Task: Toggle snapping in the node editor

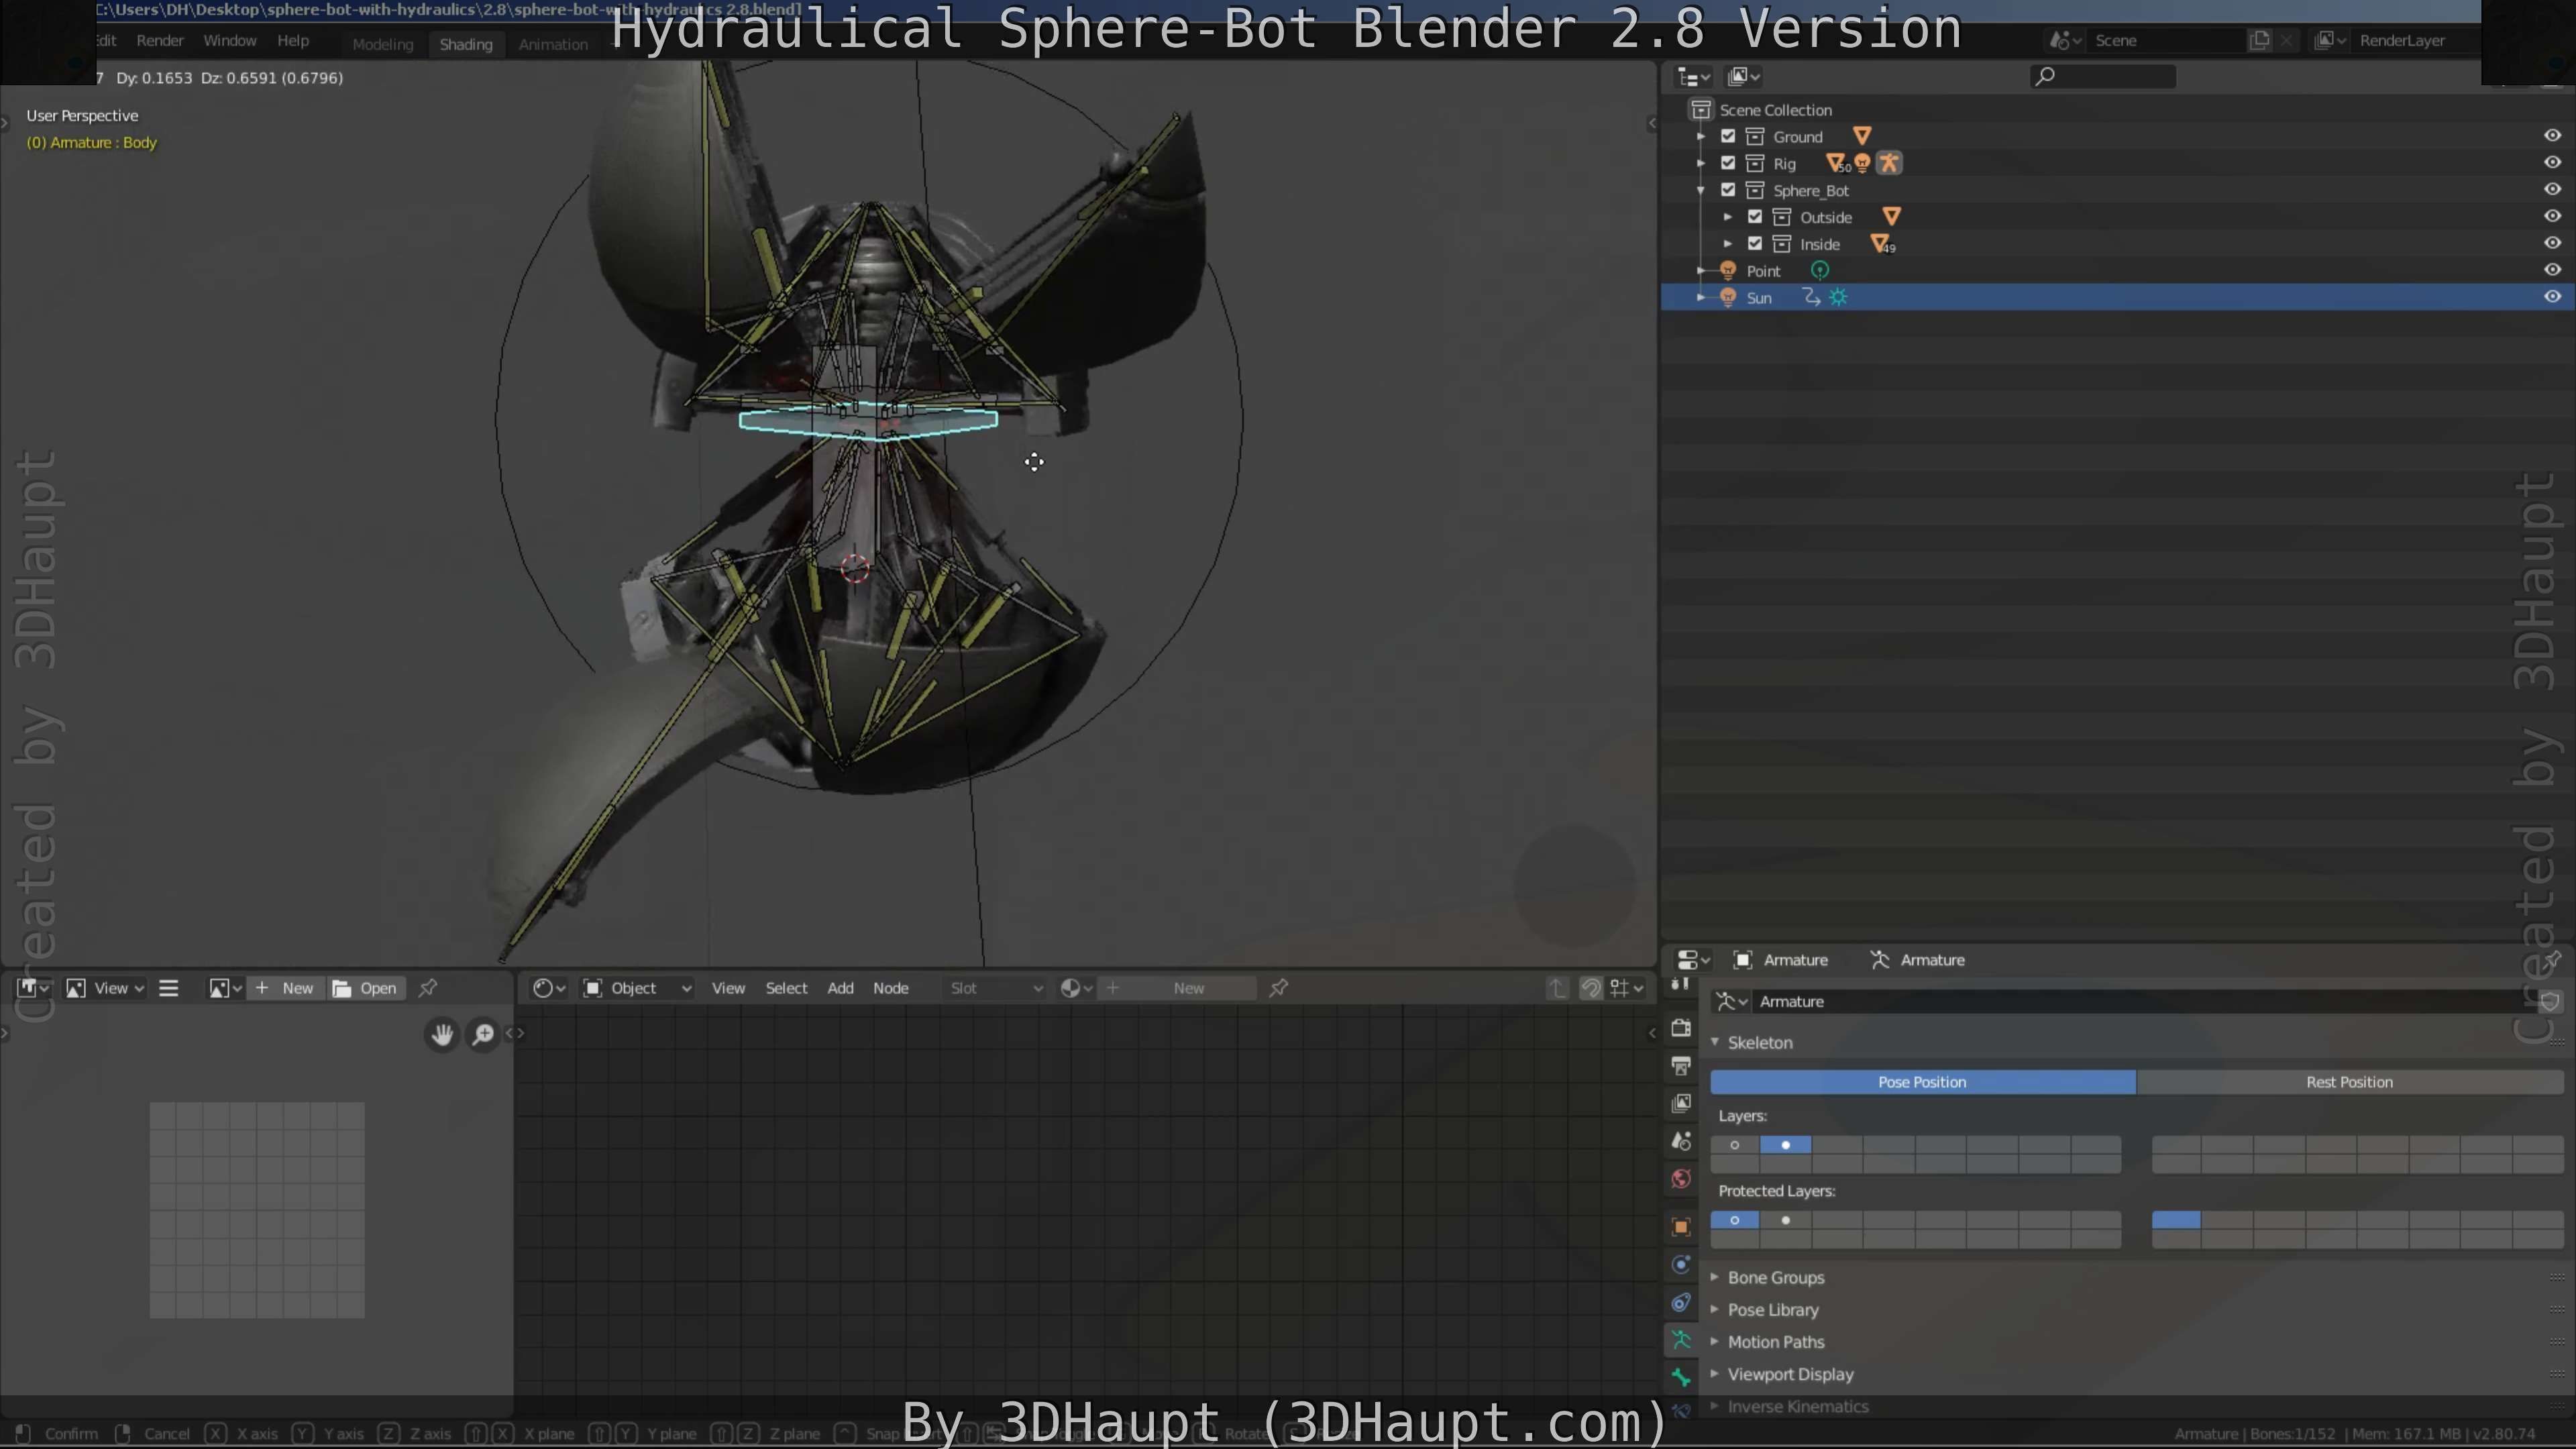Action: click(1591, 988)
